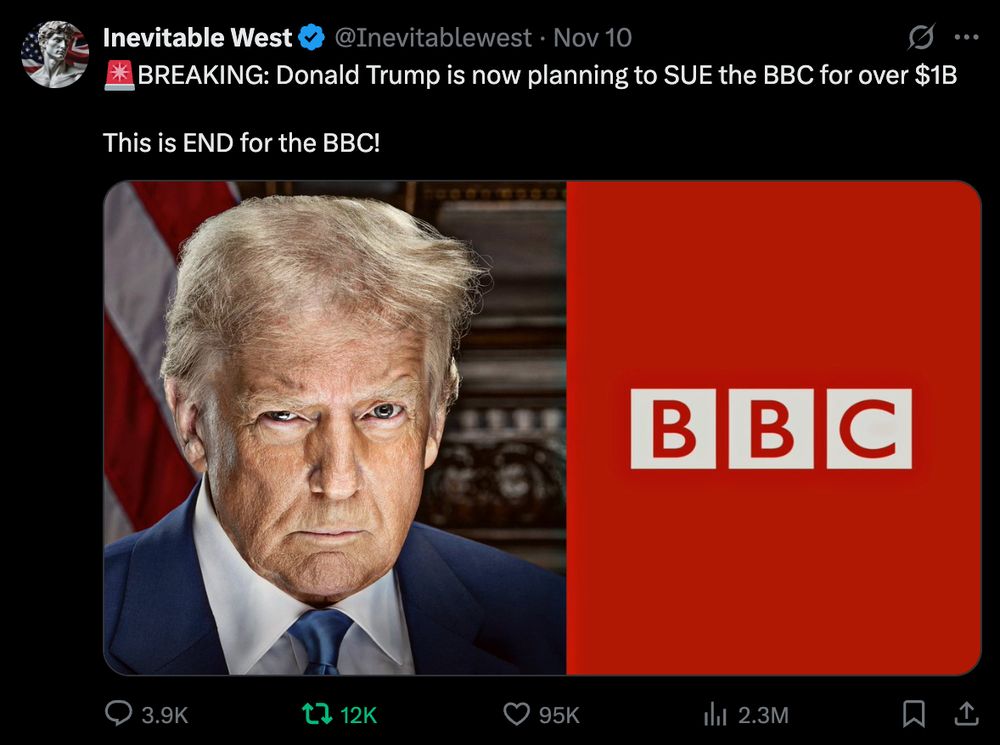This screenshot has width=1000, height=745.
Task: Open the reply speech bubble icon
Action: (x=119, y=714)
